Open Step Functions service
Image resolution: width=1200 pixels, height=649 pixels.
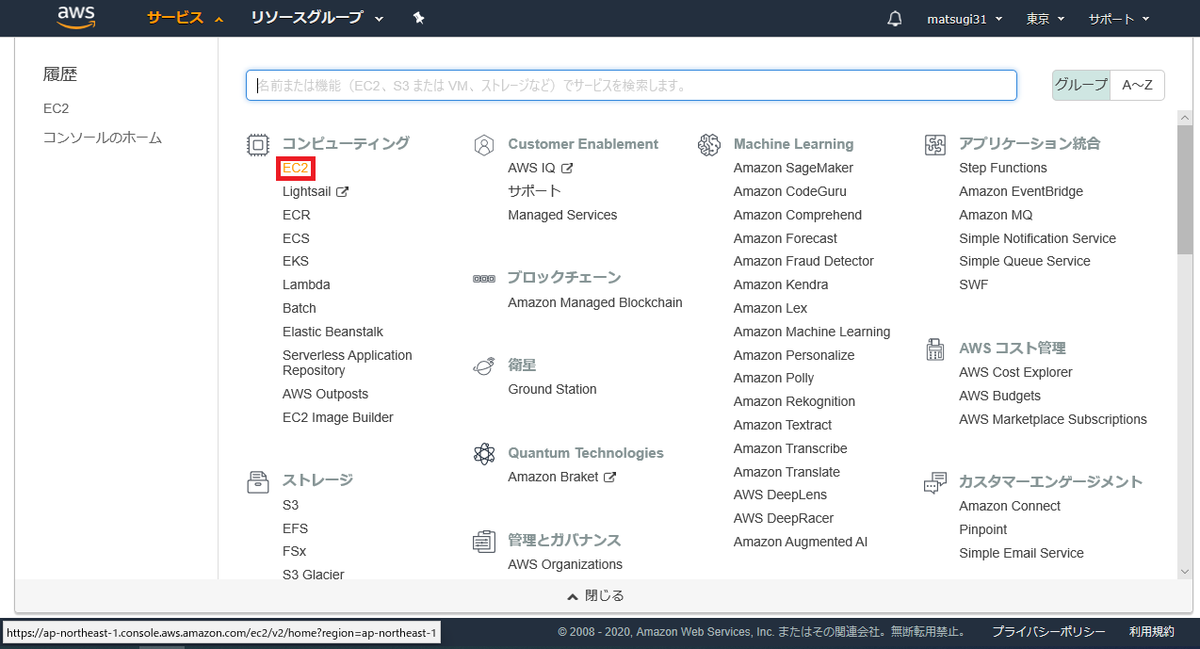click(x=1003, y=168)
